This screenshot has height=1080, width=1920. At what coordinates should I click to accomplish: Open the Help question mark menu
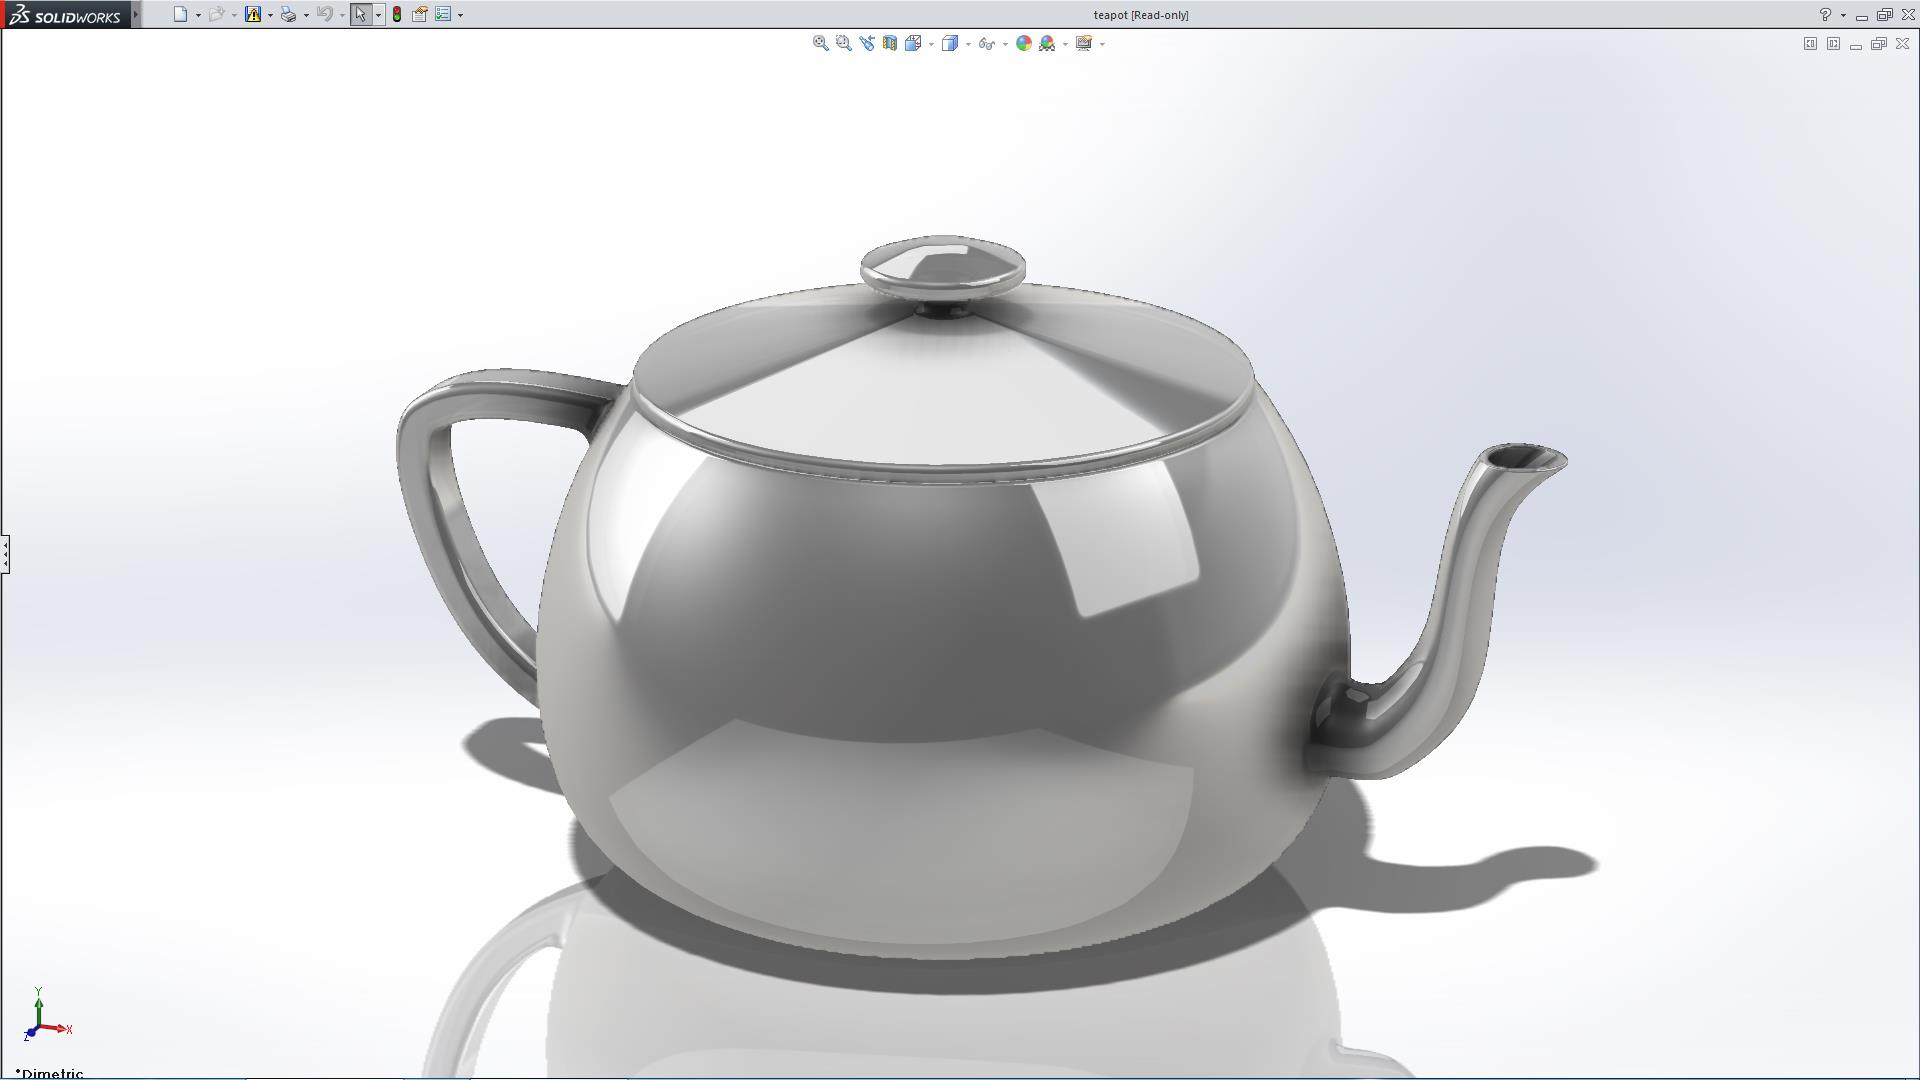1825,15
